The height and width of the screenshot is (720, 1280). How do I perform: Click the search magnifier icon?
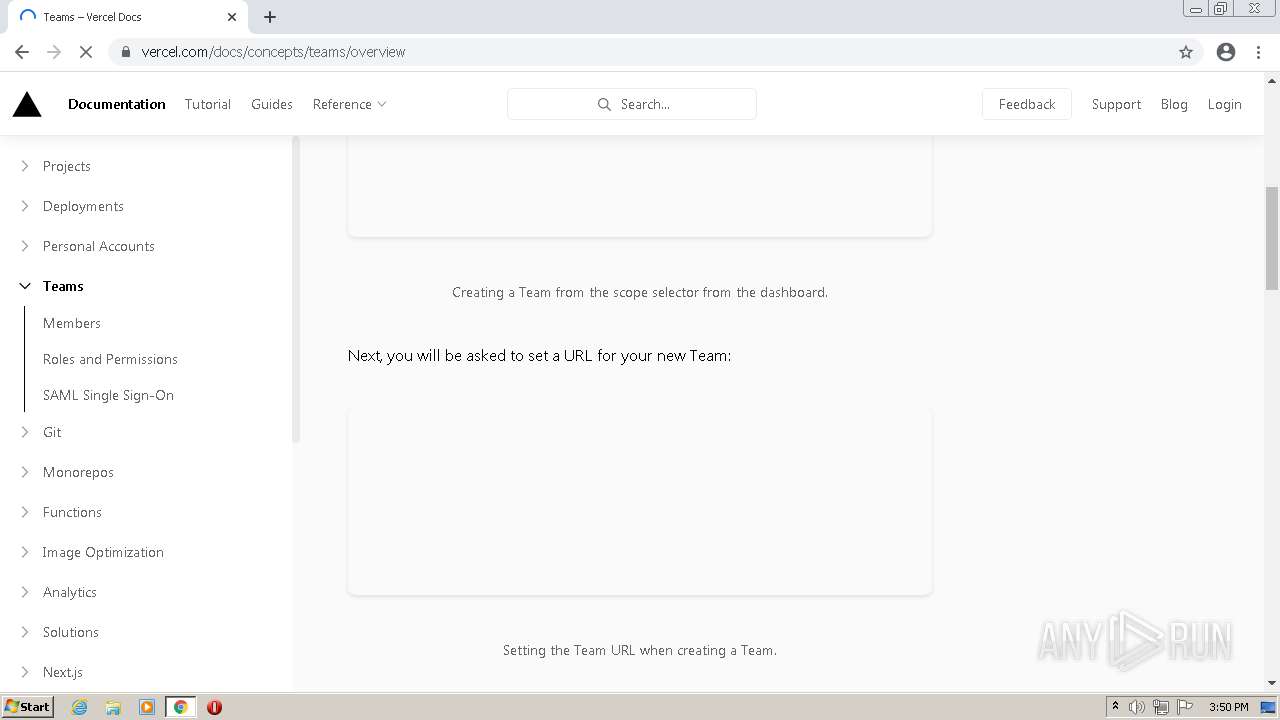click(604, 104)
